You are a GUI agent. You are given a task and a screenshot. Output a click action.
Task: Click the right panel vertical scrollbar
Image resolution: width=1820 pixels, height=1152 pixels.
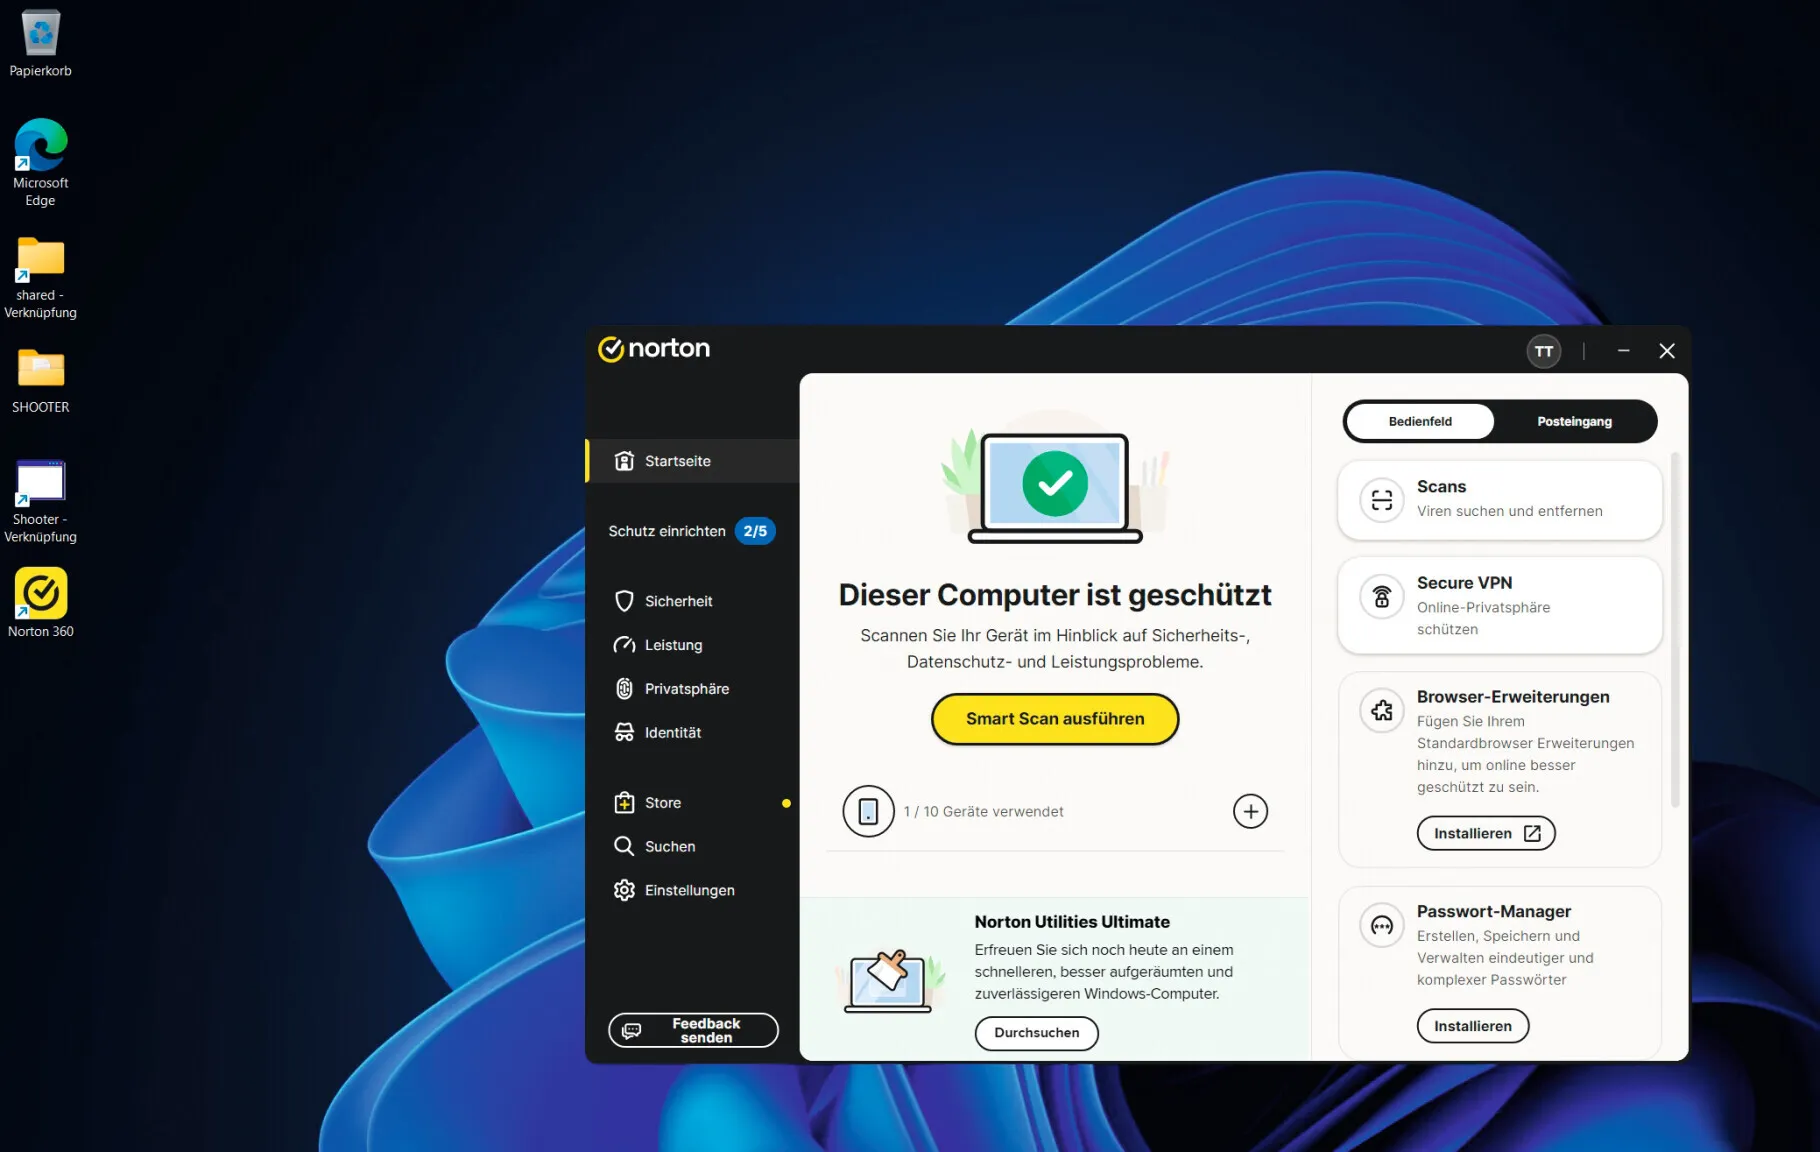pyautogui.click(x=1674, y=630)
